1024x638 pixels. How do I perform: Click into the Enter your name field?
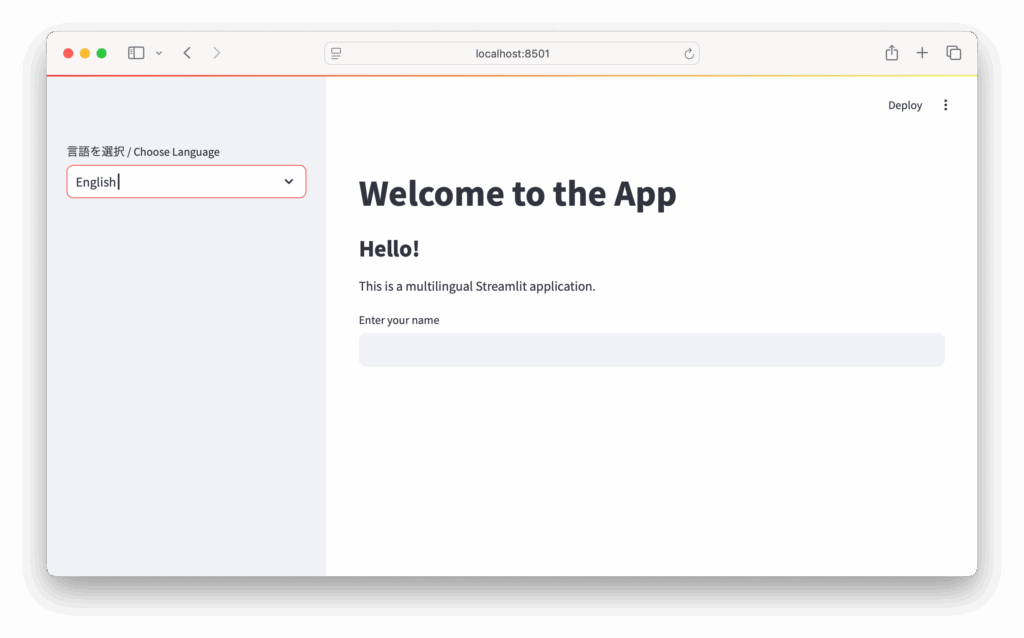651,350
